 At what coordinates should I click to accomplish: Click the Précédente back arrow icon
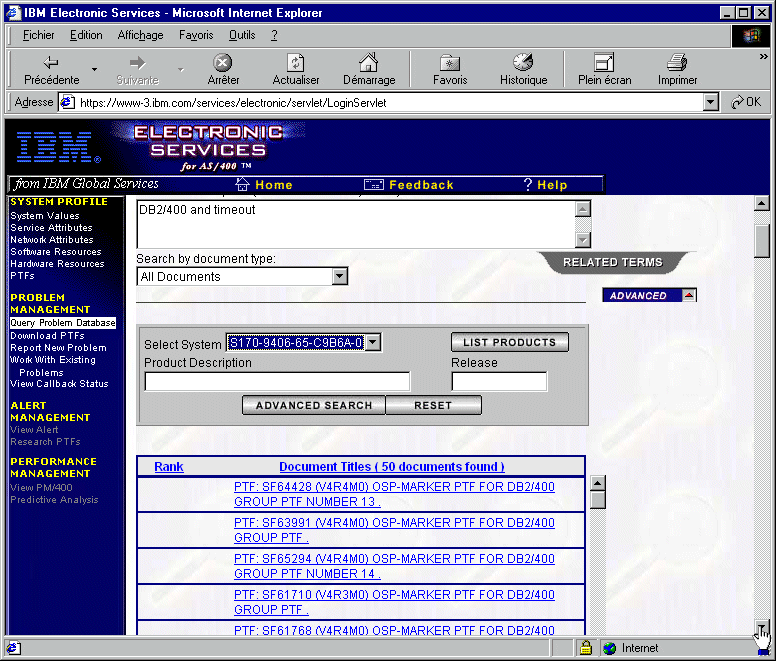[x=50, y=62]
